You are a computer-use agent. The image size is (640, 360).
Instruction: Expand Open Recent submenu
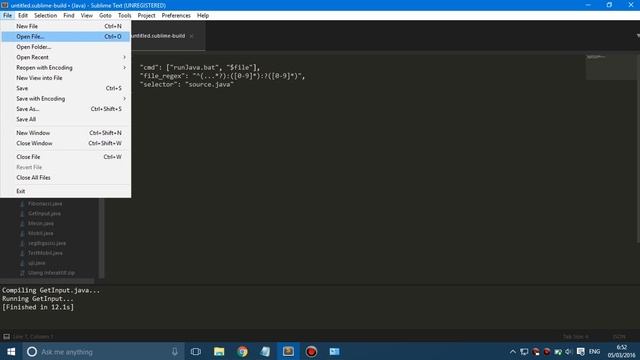tap(66, 57)
